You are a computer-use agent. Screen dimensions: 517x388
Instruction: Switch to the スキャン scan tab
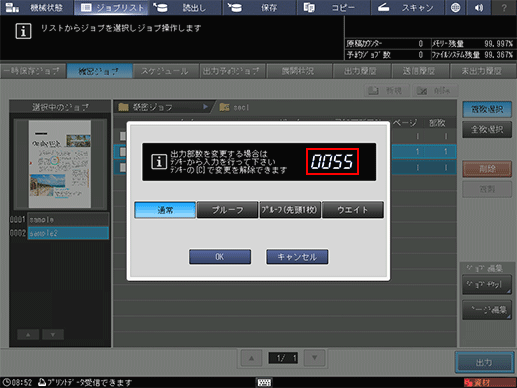(407, 7)
